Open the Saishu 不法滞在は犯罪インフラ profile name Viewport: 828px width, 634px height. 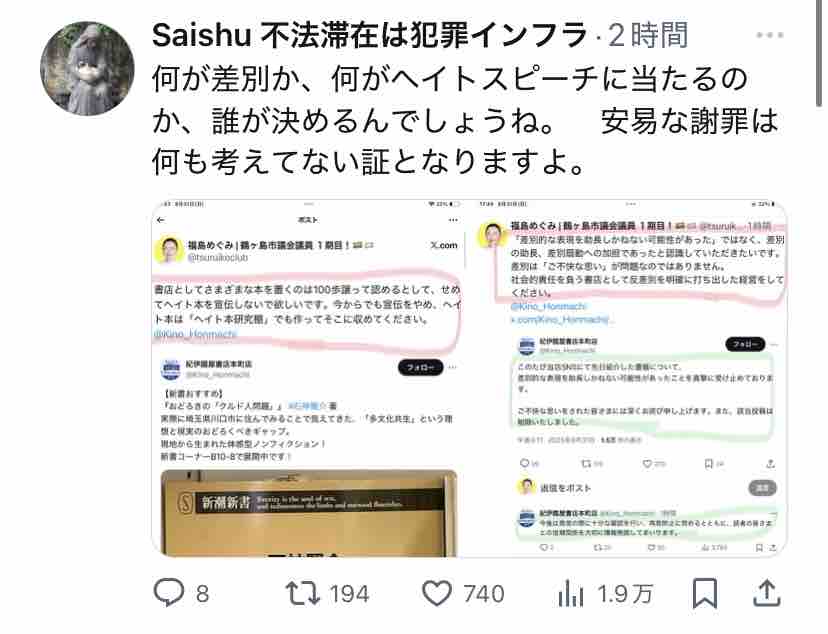pos(370,35)
